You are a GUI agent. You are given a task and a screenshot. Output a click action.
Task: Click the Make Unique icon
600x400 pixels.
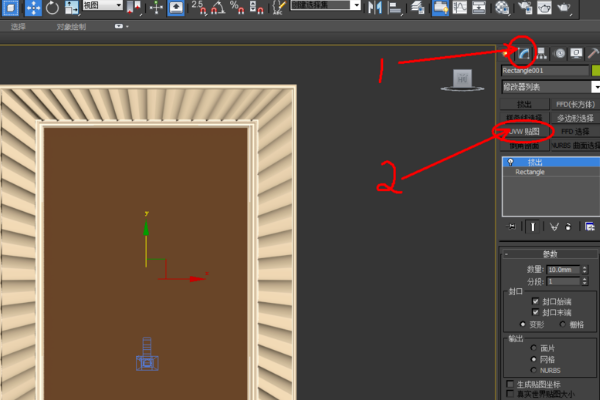point(554,227)
